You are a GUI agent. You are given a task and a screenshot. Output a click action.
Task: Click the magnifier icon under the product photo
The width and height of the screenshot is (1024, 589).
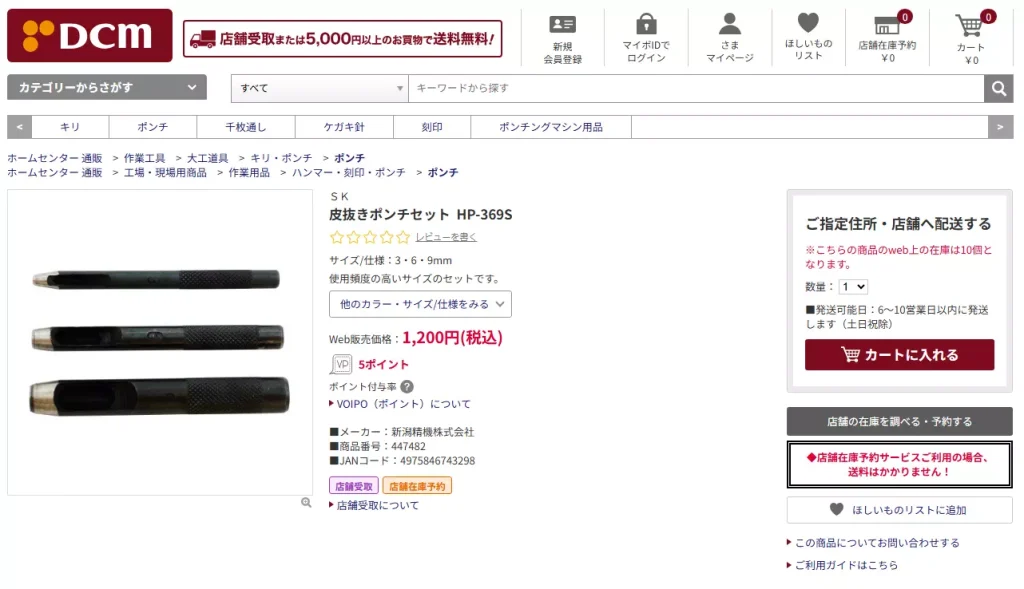[305, 503]
